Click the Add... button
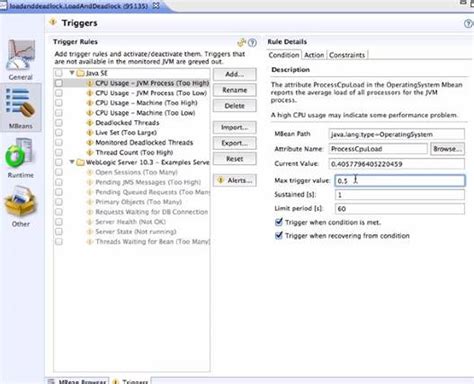The height and width of the screenshot is (384, 474). (x=235, y=74)
